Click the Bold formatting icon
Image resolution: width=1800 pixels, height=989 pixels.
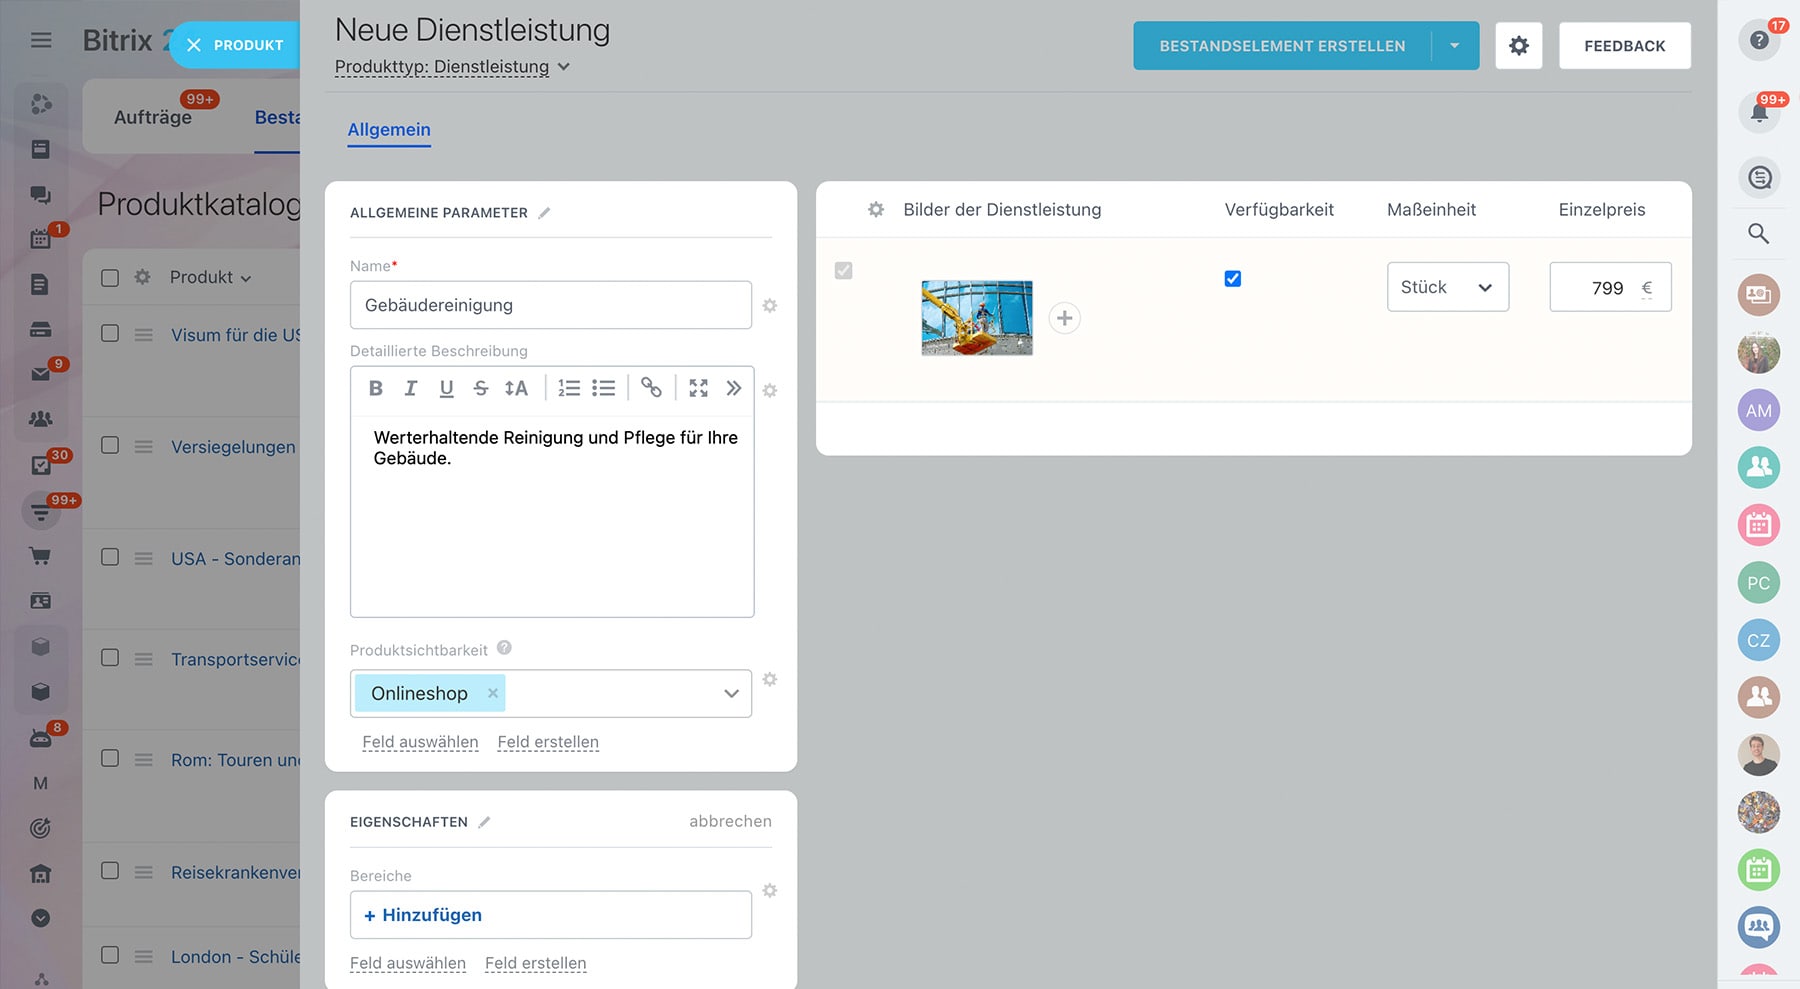tap(376, 389)
